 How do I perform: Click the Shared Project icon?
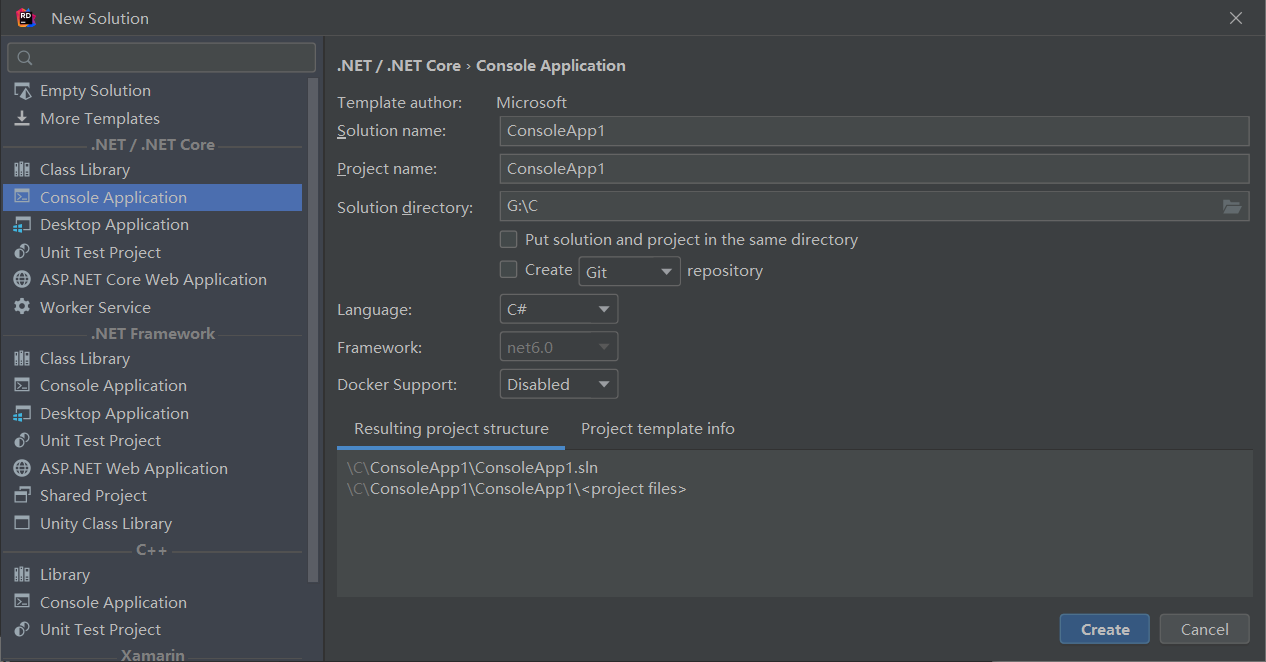pos(22,496)
